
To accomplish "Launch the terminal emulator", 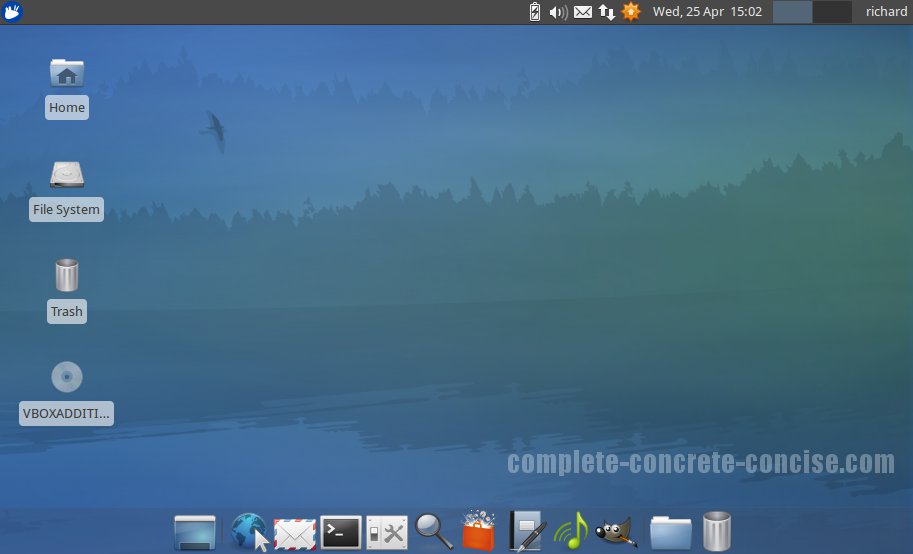I will pos(341,532).
